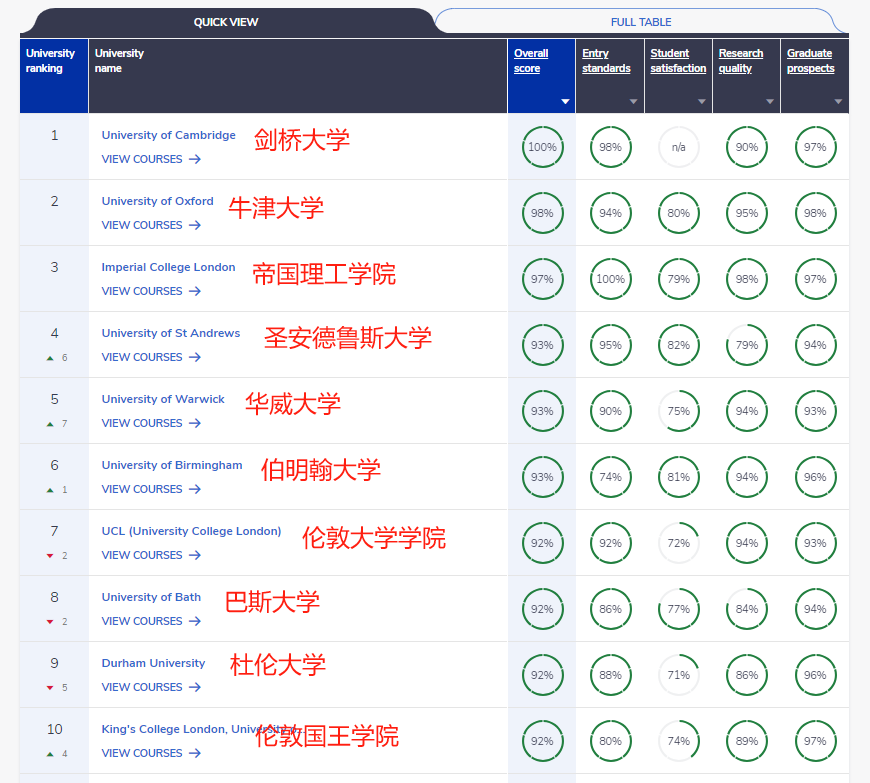Open University of Bath link
The image size is (870, 783).
(x=151, y=597)
